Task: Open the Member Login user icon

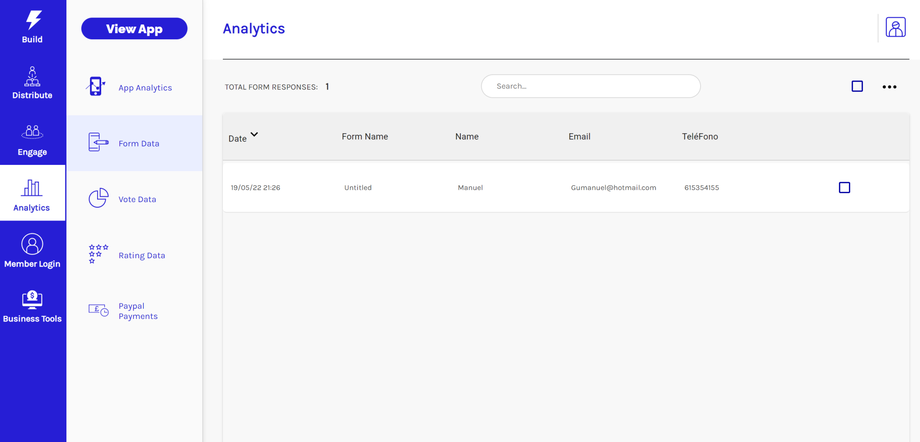Action: click(x=32, y=244)
